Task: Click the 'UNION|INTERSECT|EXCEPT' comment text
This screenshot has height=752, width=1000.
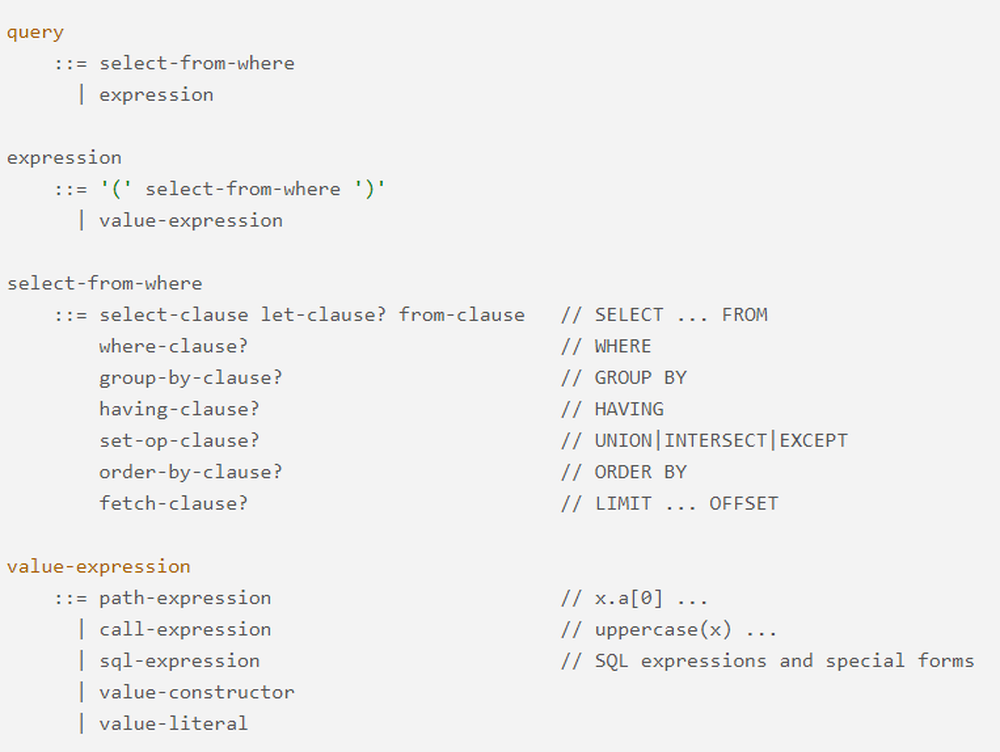Action: click(720, 441)
